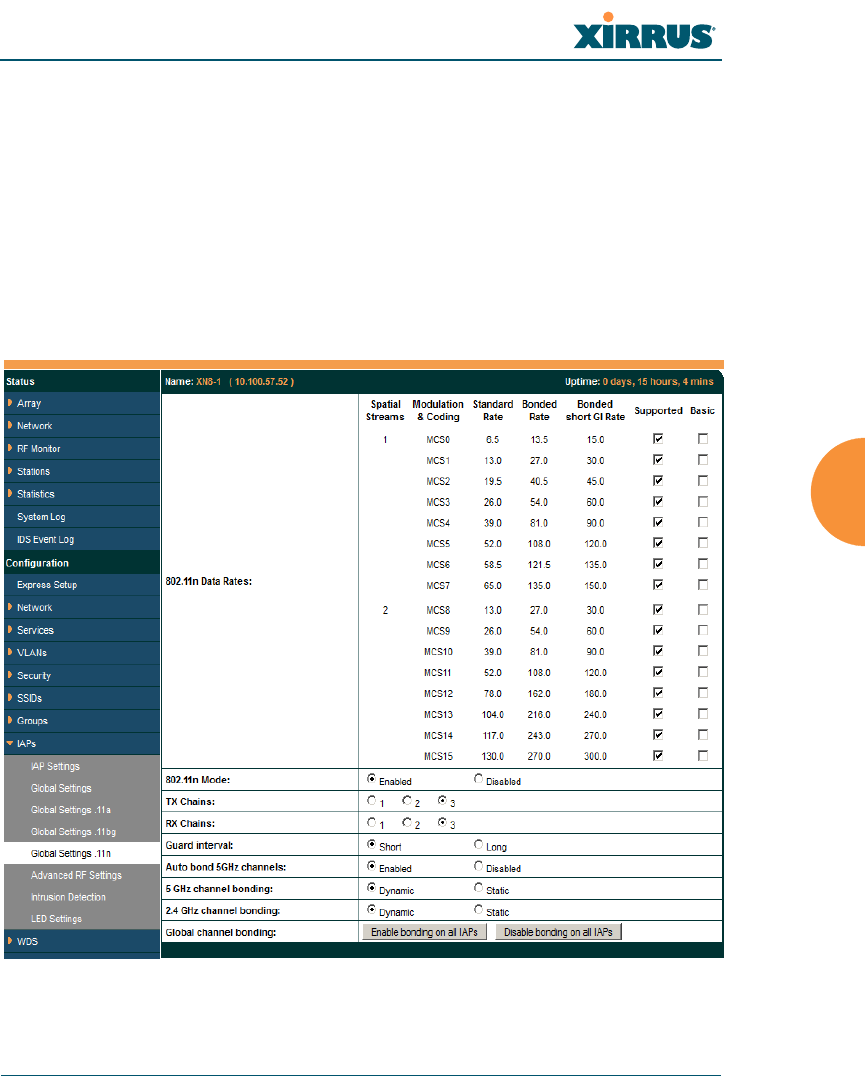Open Advanced RF Settings page
This screenshot has height=1076, width=865.
[76, 875]
